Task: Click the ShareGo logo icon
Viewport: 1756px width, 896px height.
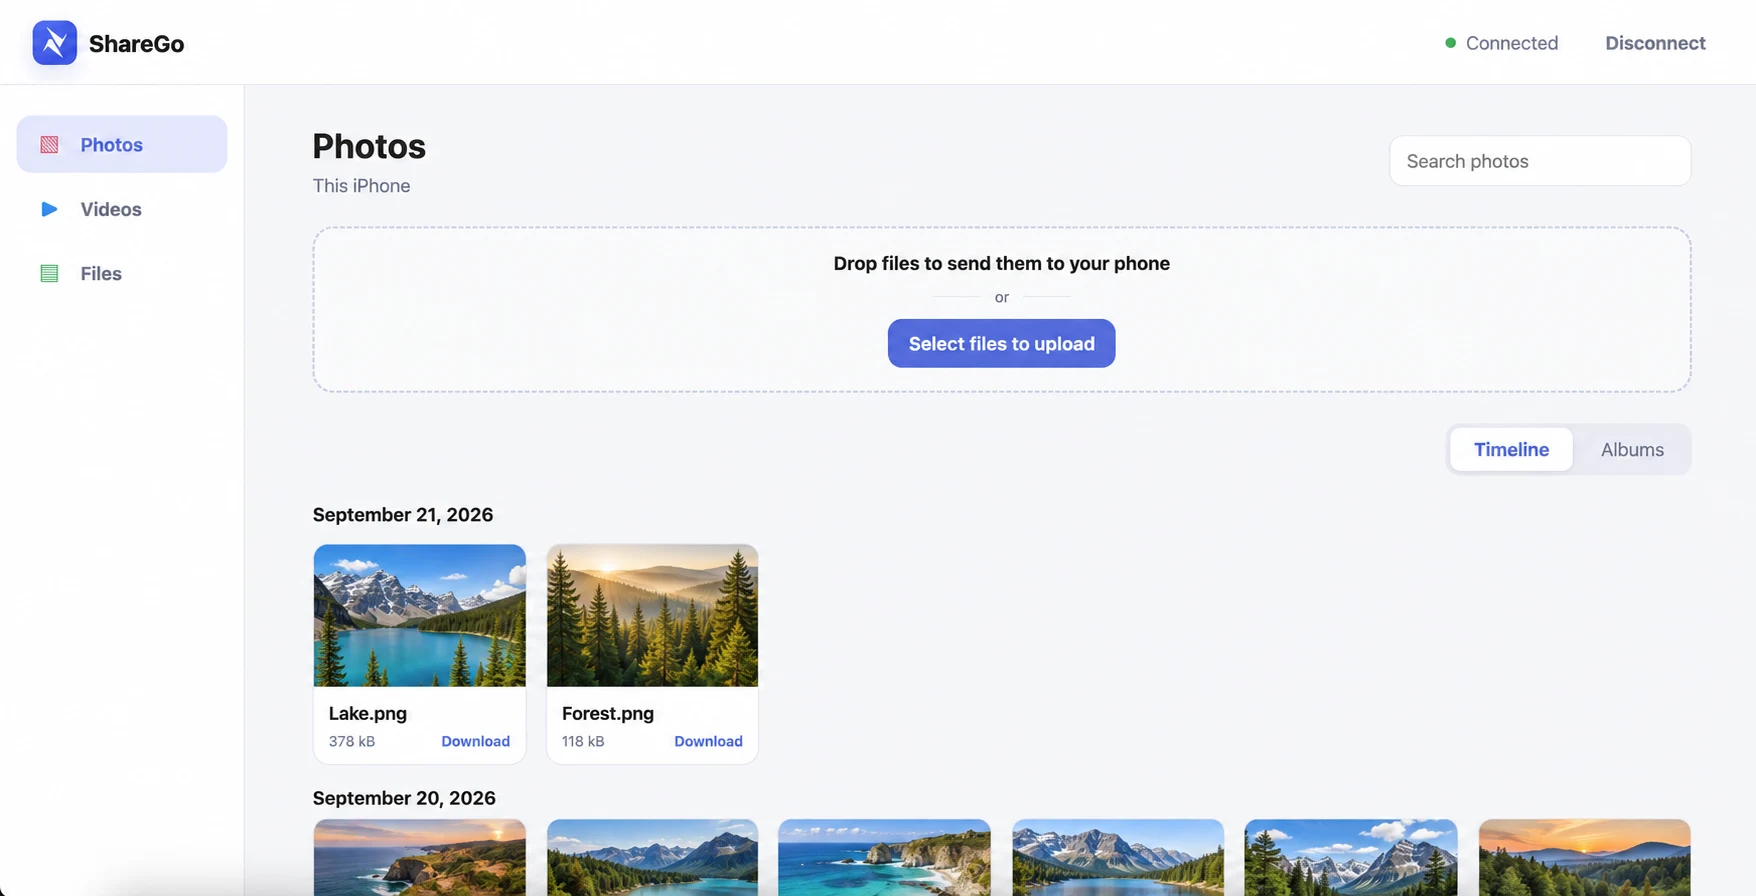Action: pyautogui.click(x=54, y=43)
